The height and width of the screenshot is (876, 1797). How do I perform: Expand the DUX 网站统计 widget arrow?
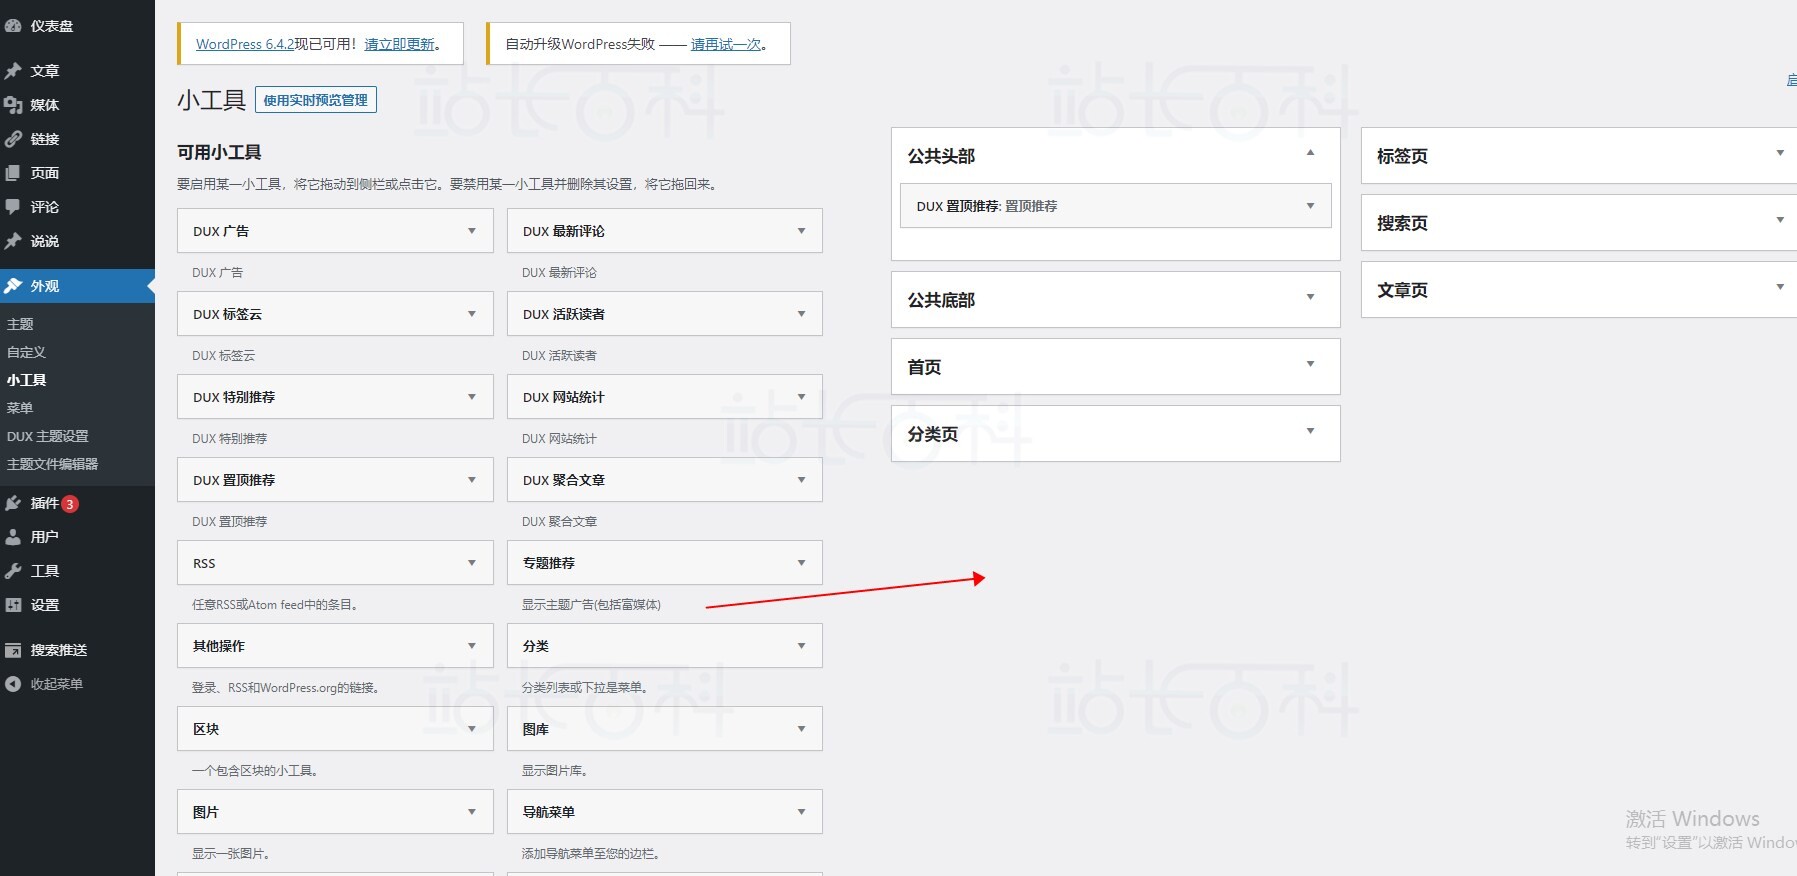[x=801, y=397]
